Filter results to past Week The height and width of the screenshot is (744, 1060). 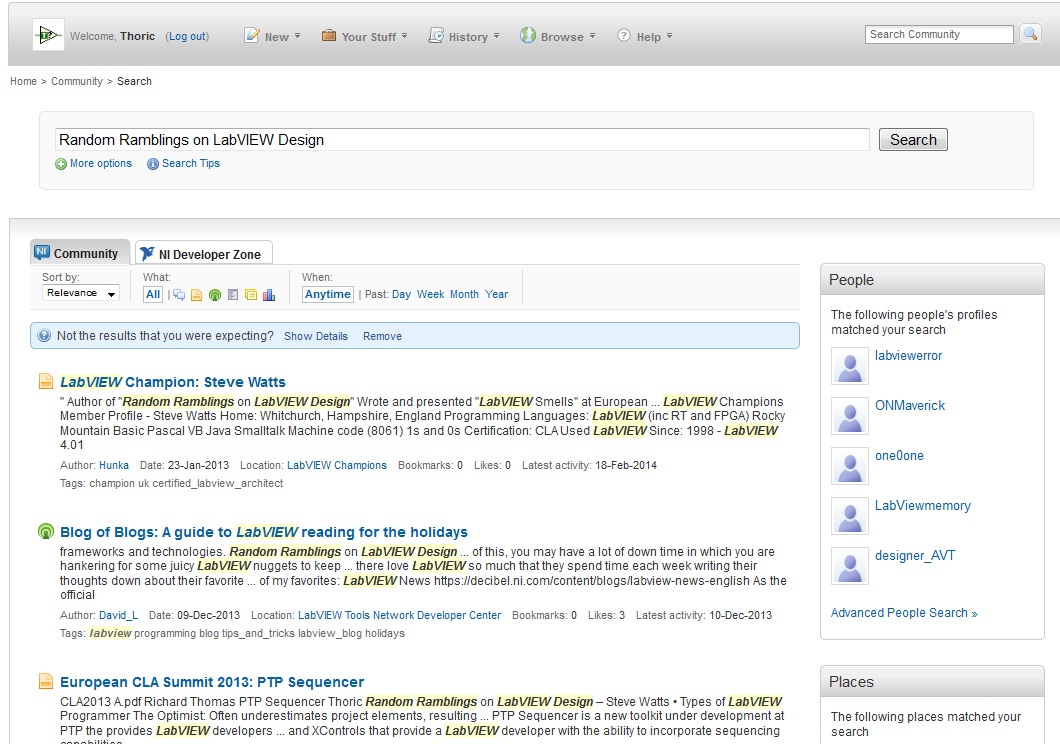[x=431, y=294]
